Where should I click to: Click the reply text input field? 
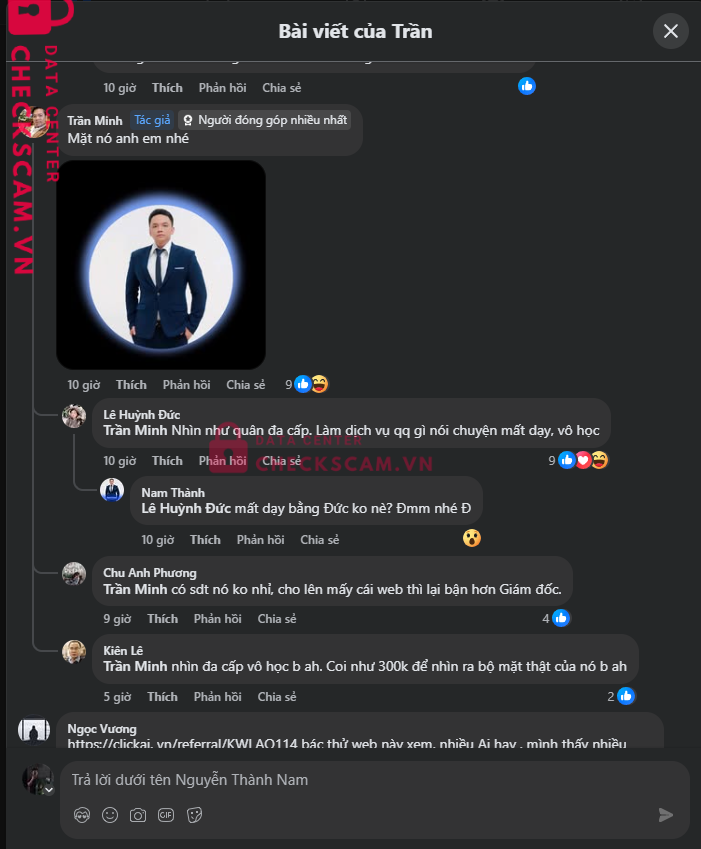click(x=360, y=780)
